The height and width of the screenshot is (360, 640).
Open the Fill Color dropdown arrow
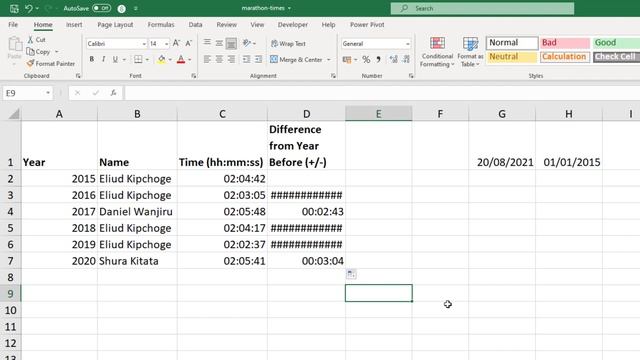click(170, 60)
